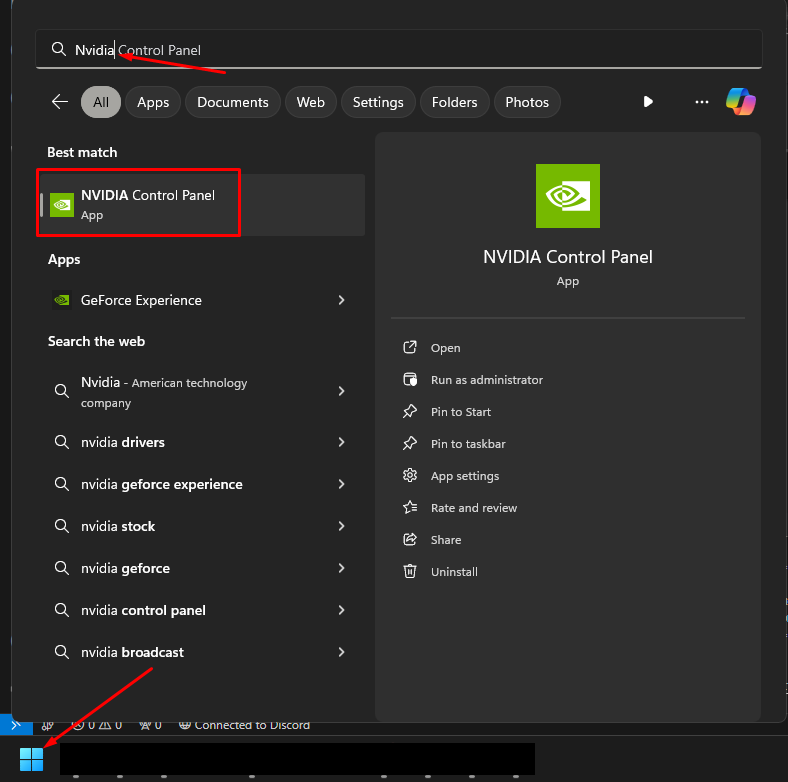Click the back arrow in search panel
Image resolution: width=788 pixels, height=782 pixels.
coord(60,102)
